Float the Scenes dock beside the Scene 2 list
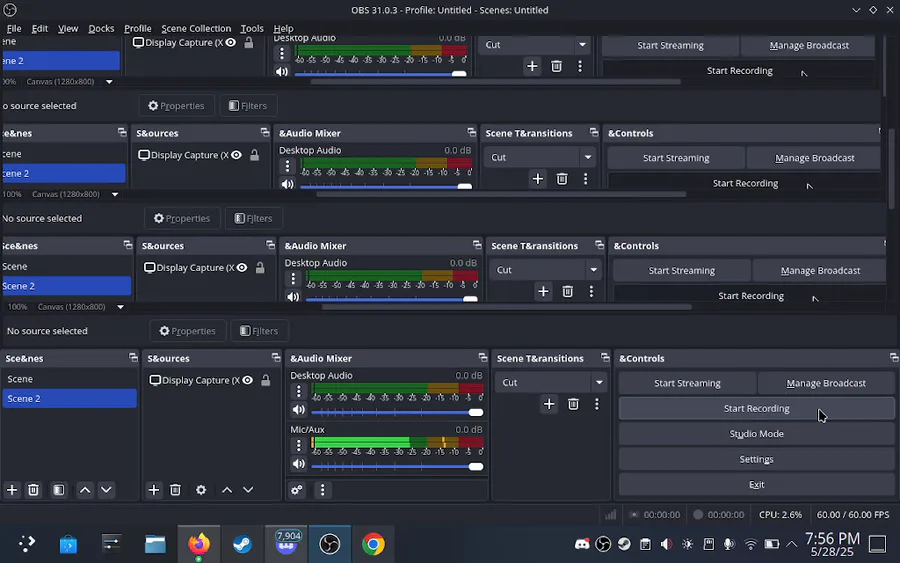Viewport: 900px width, 563px height. [133, 358]
